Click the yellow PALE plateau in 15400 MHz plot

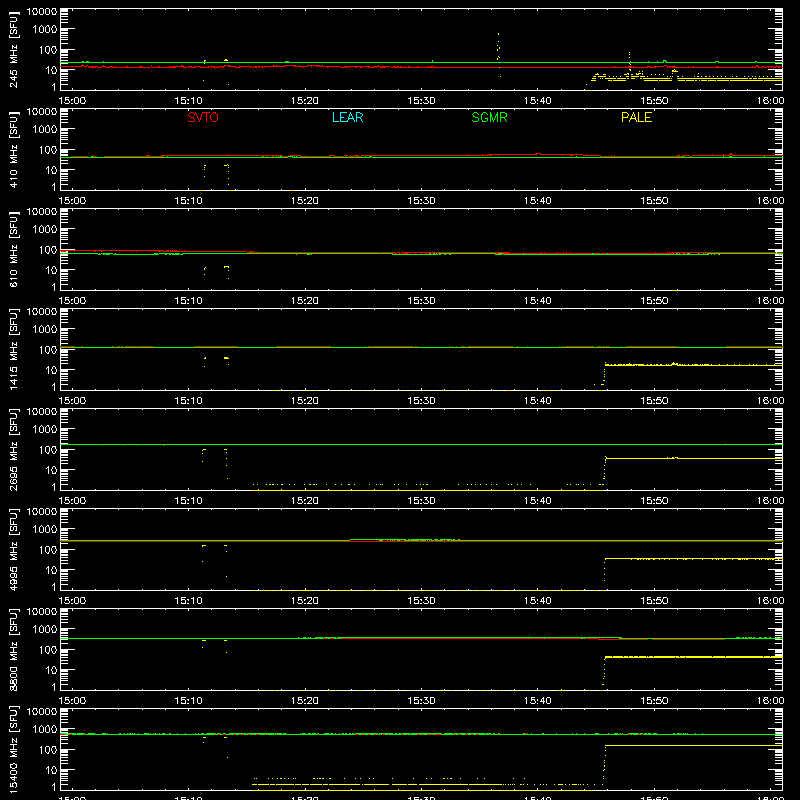pyautogui.click(x=693, y=745)
